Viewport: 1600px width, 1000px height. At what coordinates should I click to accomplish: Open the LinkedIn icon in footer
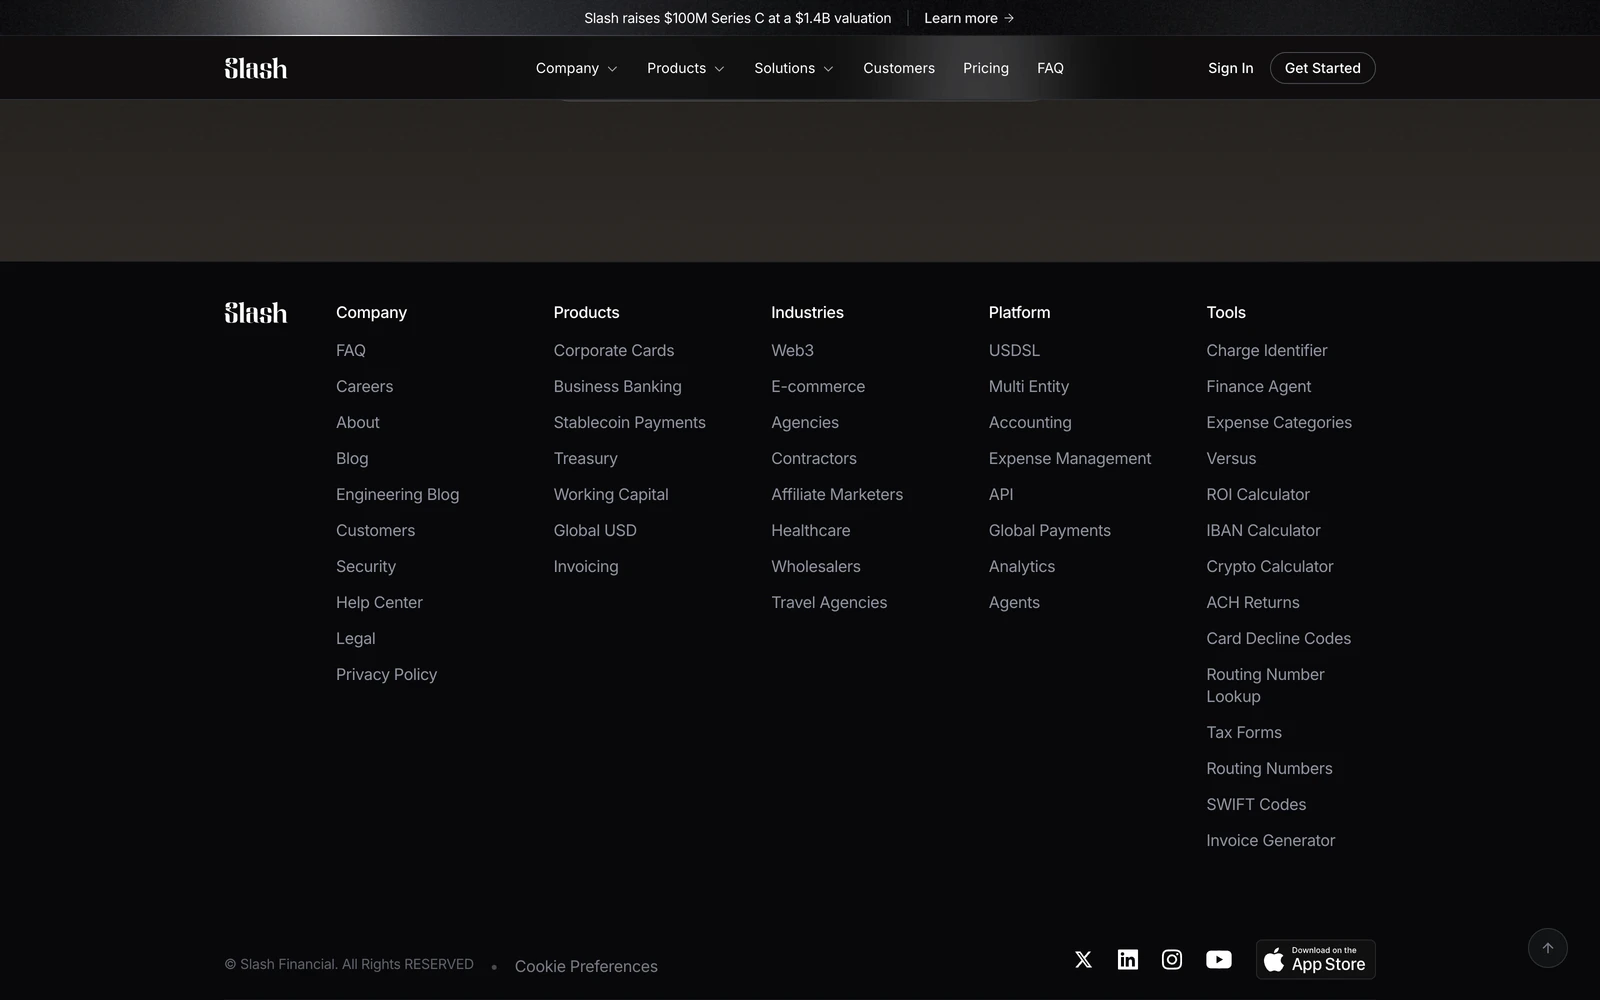click(x=1127, y=960)
